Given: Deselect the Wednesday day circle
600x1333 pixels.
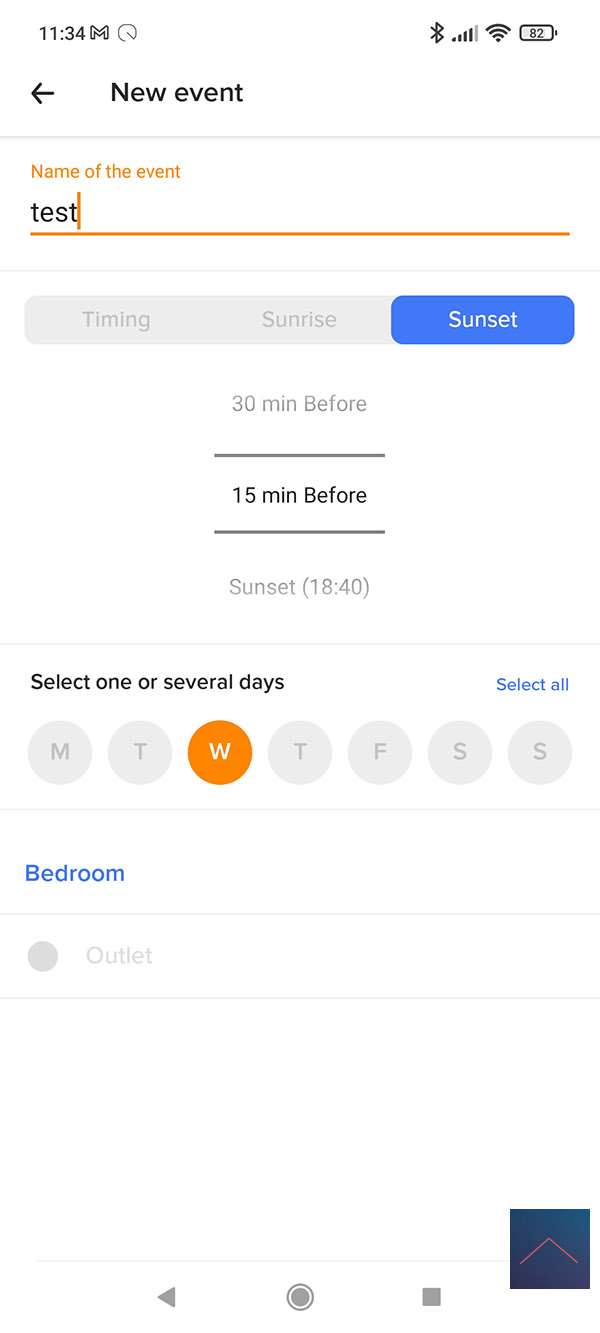Looking at the screenshot, I should click(220, 752).
